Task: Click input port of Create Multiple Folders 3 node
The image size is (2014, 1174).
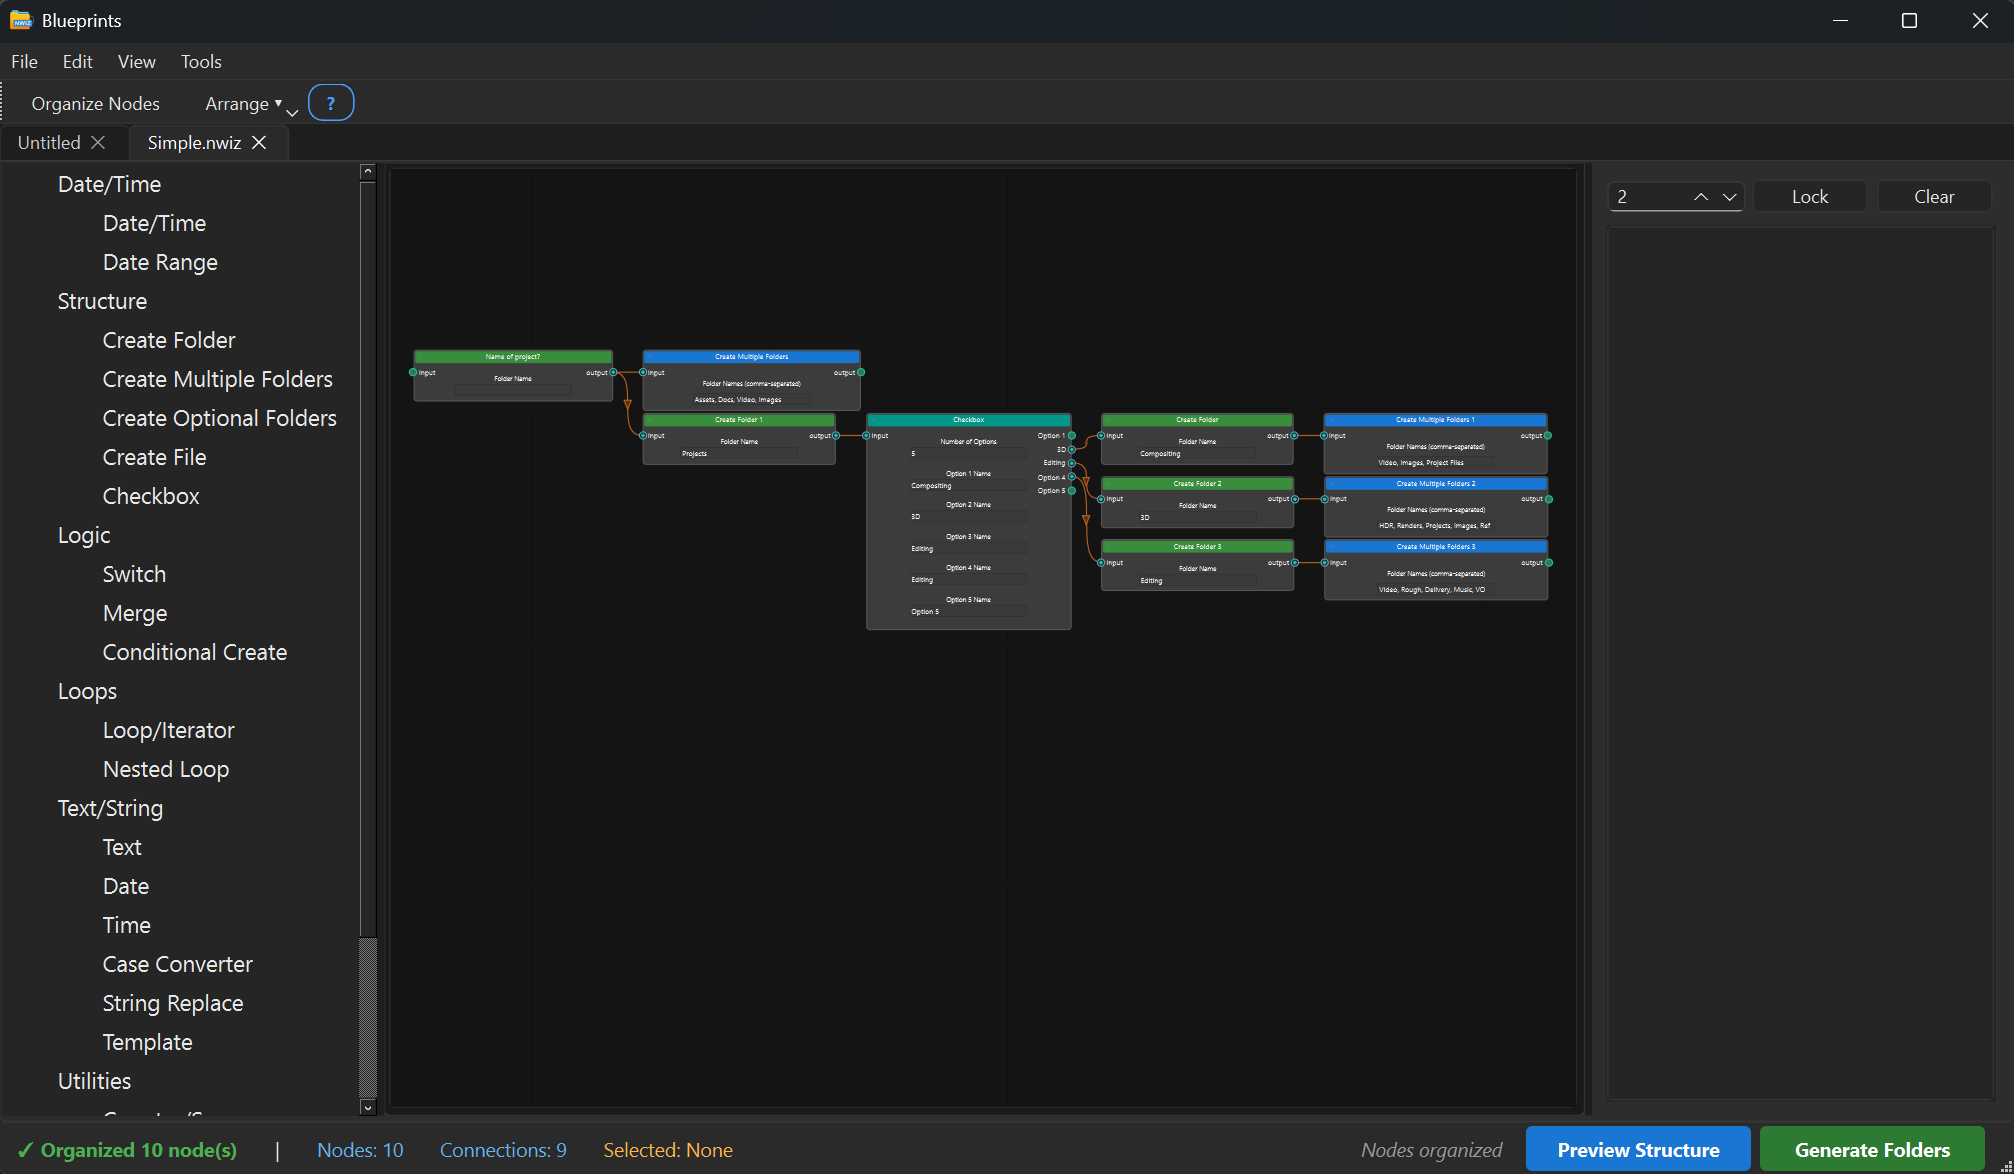Action: [1325, 562]
